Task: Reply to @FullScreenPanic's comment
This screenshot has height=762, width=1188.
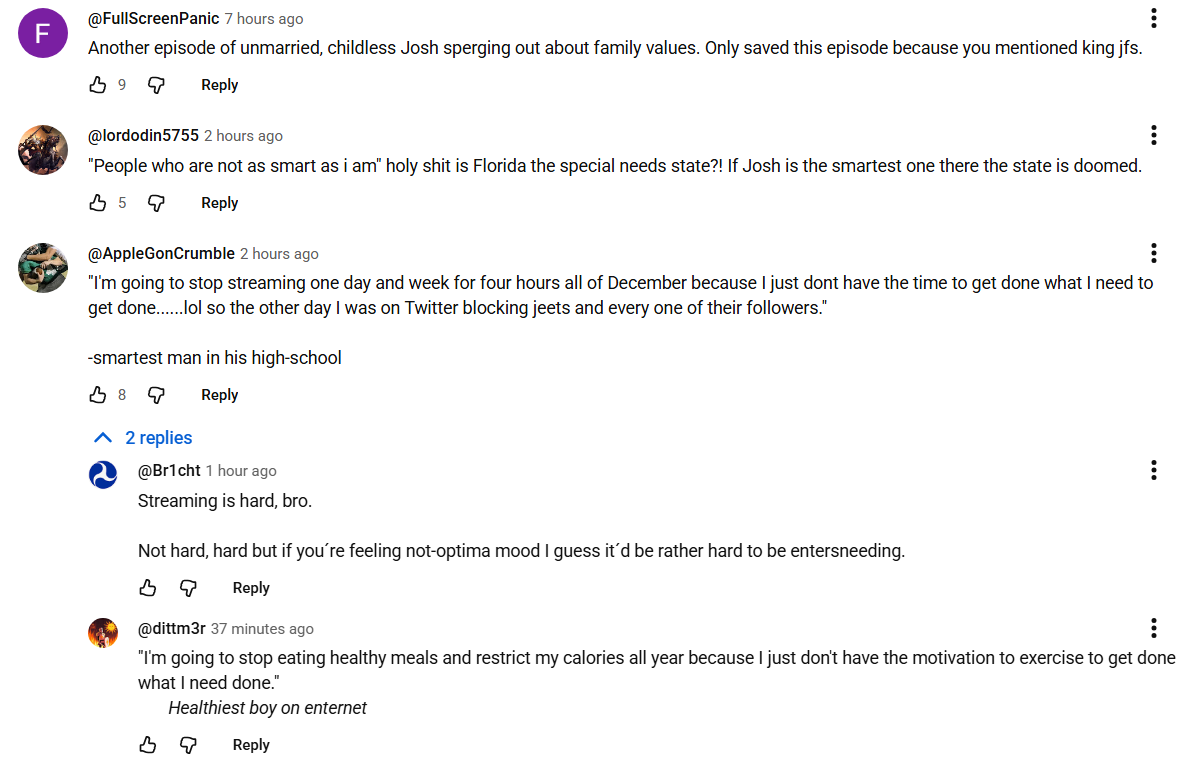Action: [x=219, y=85]
